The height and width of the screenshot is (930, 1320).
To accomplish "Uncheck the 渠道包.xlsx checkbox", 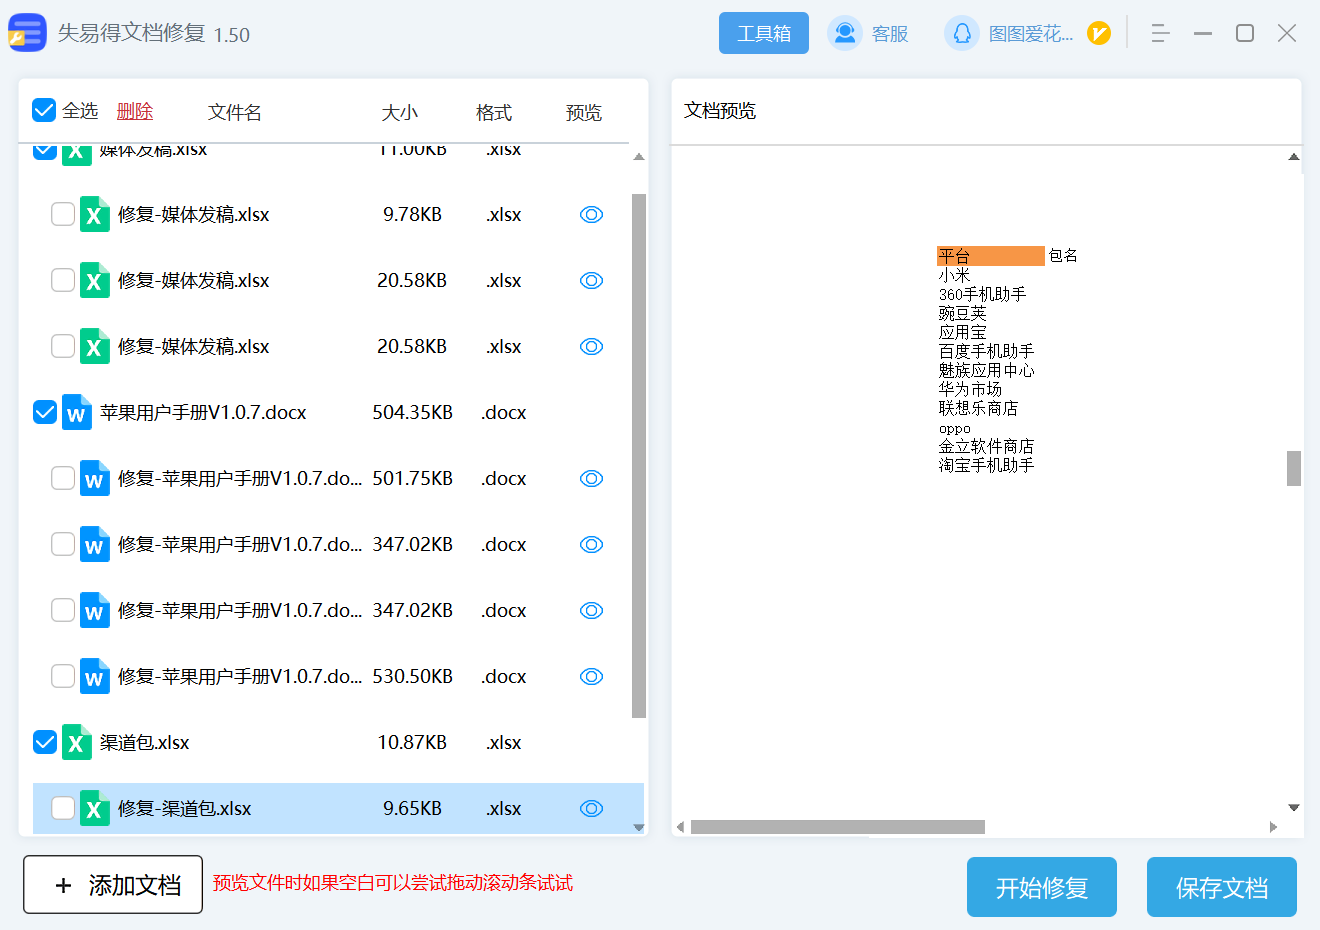I will (44, 742).
